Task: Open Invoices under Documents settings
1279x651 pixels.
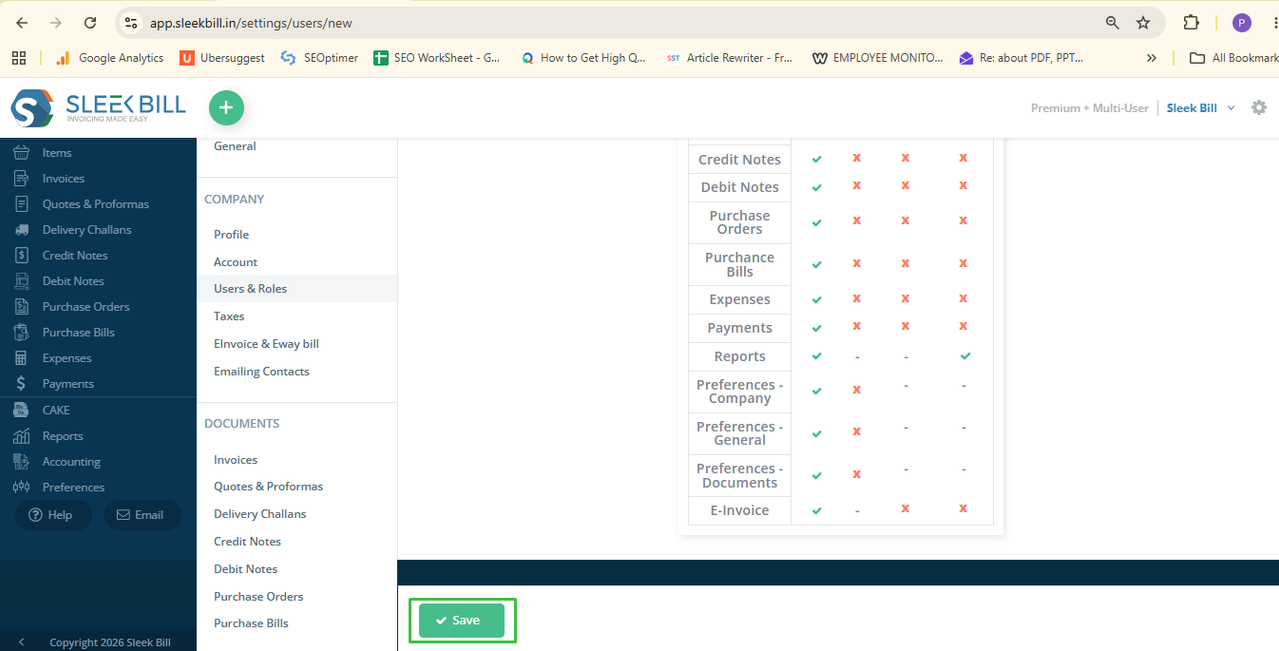Action: (x=235, y=460)
